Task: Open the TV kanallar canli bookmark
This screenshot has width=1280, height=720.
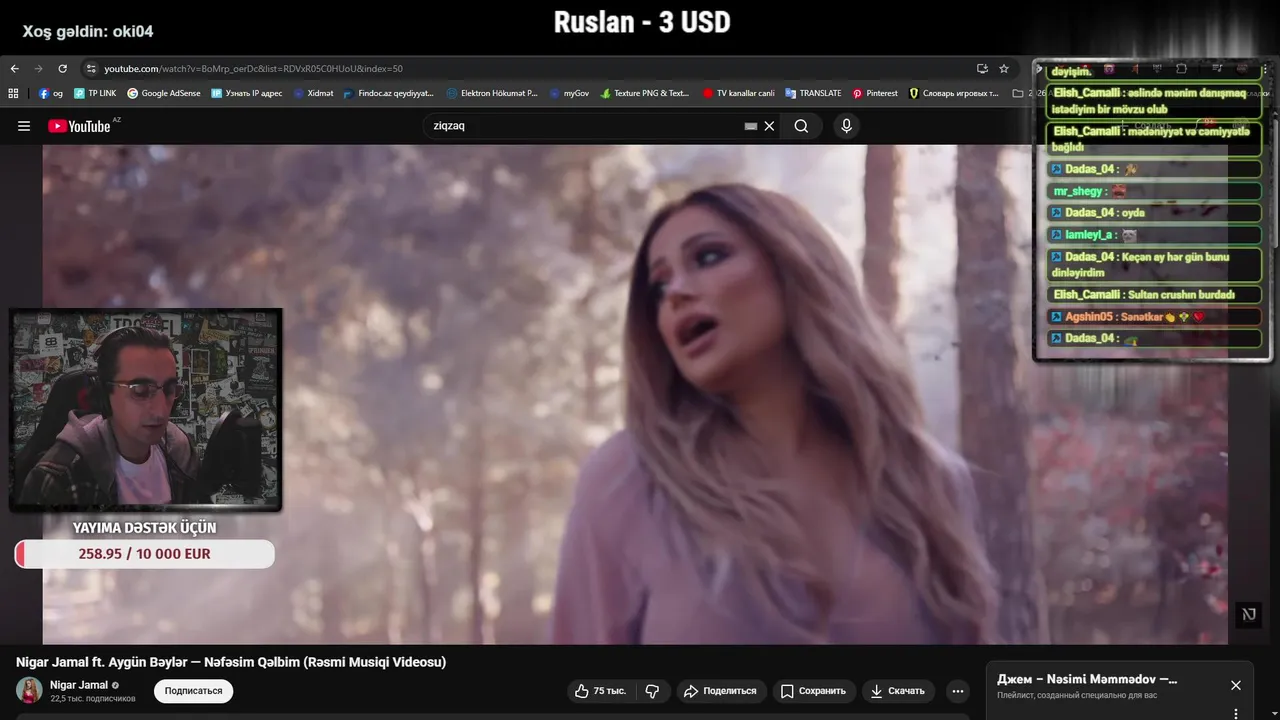Action: point(739,93)
